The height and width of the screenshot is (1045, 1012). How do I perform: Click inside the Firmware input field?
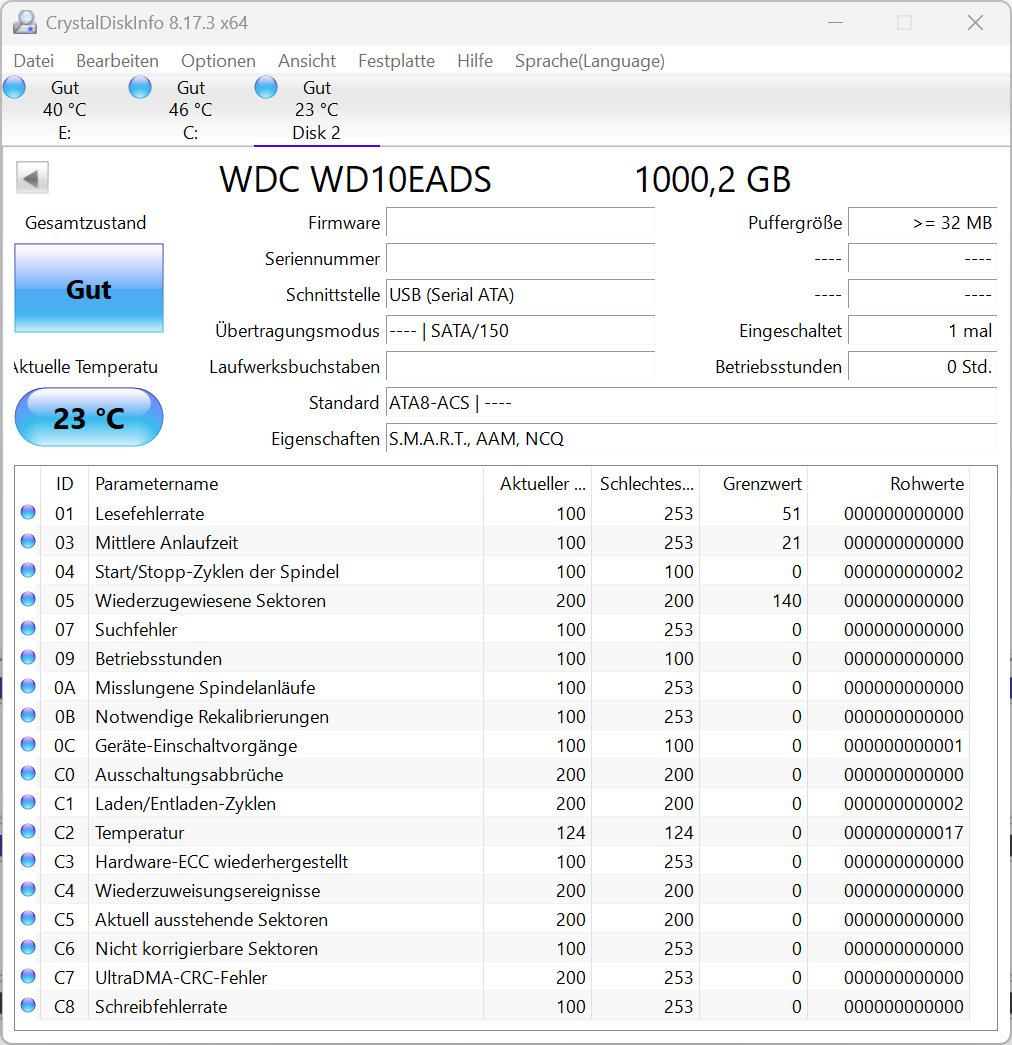pyautogui.click(x=520, y=222)
